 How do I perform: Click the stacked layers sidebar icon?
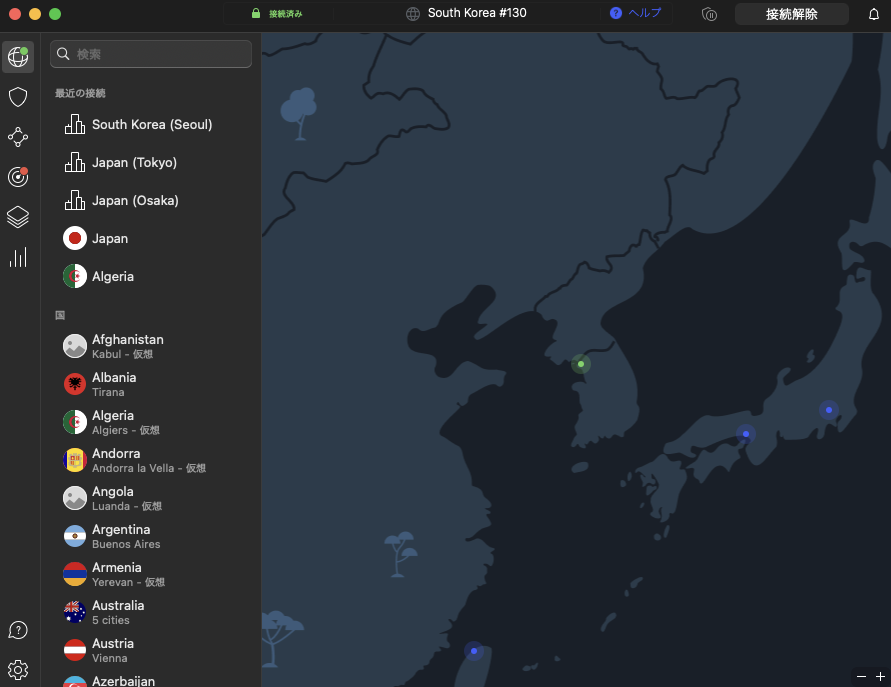pos(17,217)
